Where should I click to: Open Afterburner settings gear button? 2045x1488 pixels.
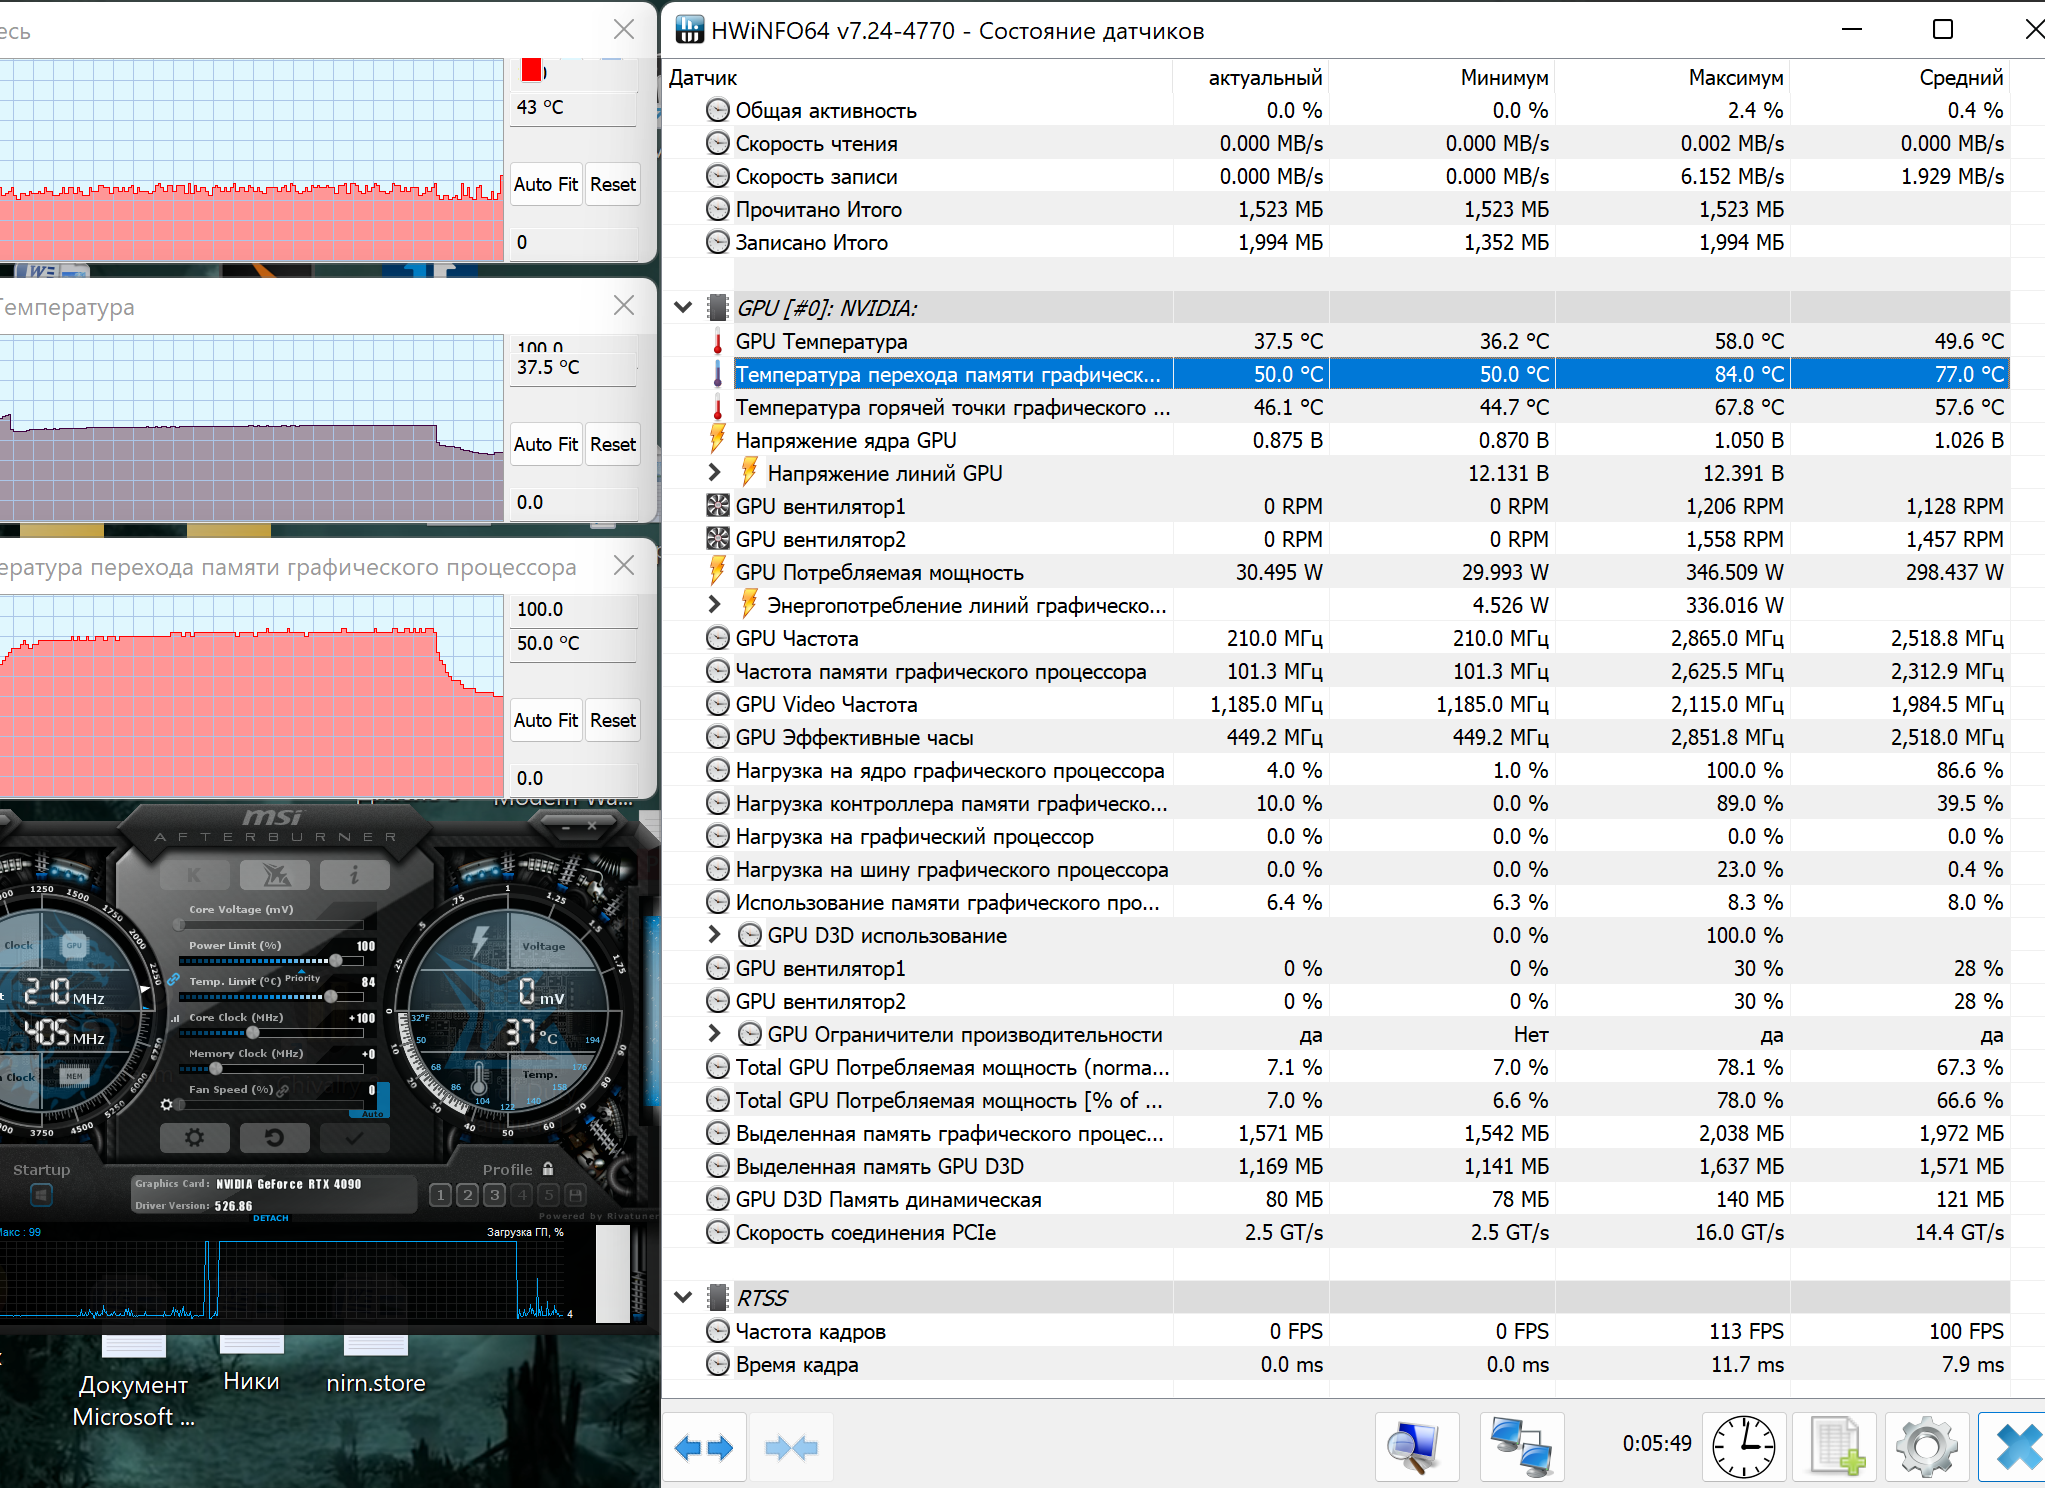[195, 1138]
